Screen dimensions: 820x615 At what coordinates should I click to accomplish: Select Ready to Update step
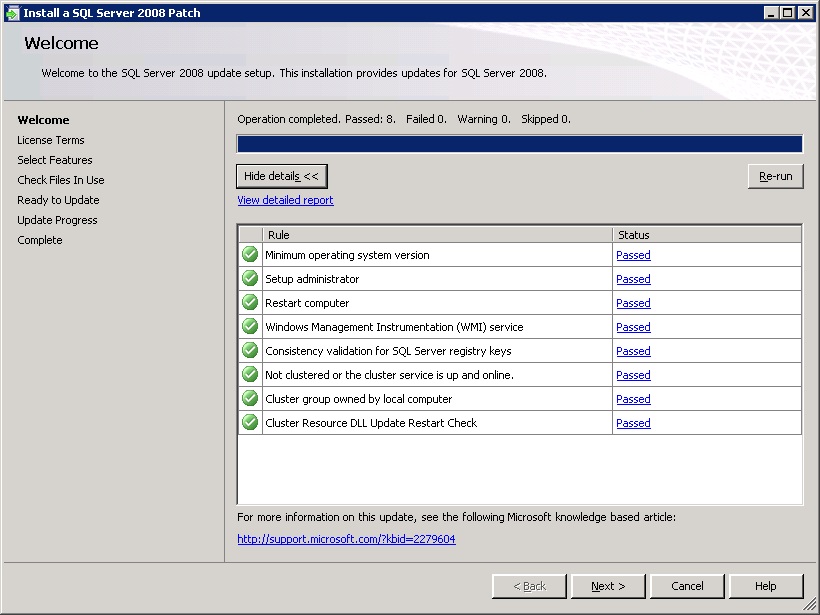click(58, 200)
